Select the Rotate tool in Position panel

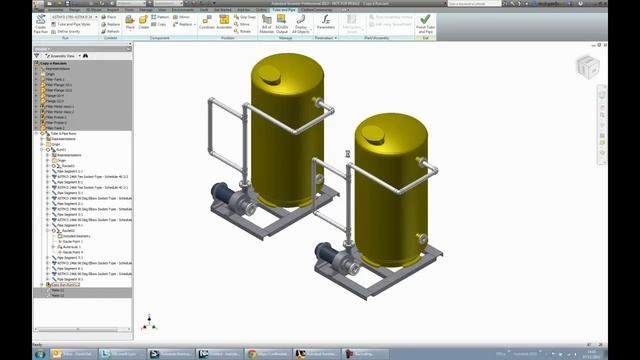tap(242, 31)
